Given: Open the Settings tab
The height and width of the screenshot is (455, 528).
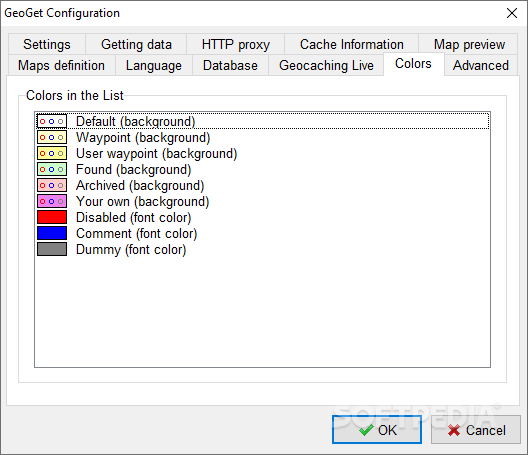Looking at the screenshot, I should coord(47,44).
